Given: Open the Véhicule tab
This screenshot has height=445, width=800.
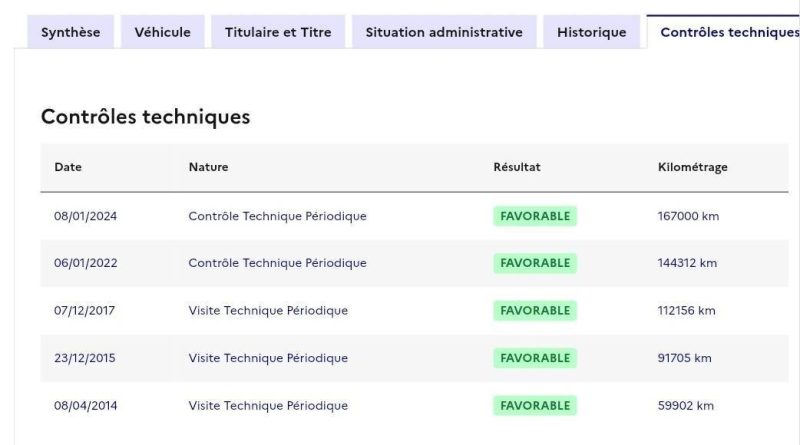Looking at the screenshot, I should [162, 32].
